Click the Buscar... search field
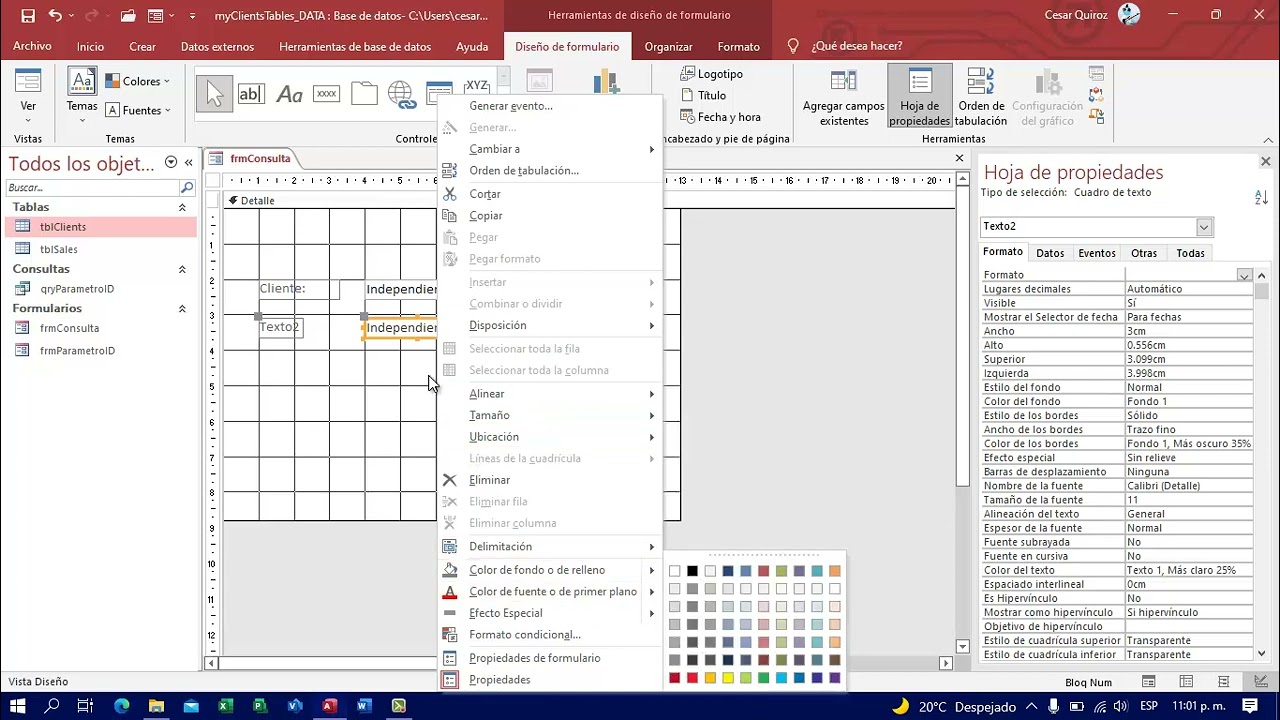 point(92,187)
